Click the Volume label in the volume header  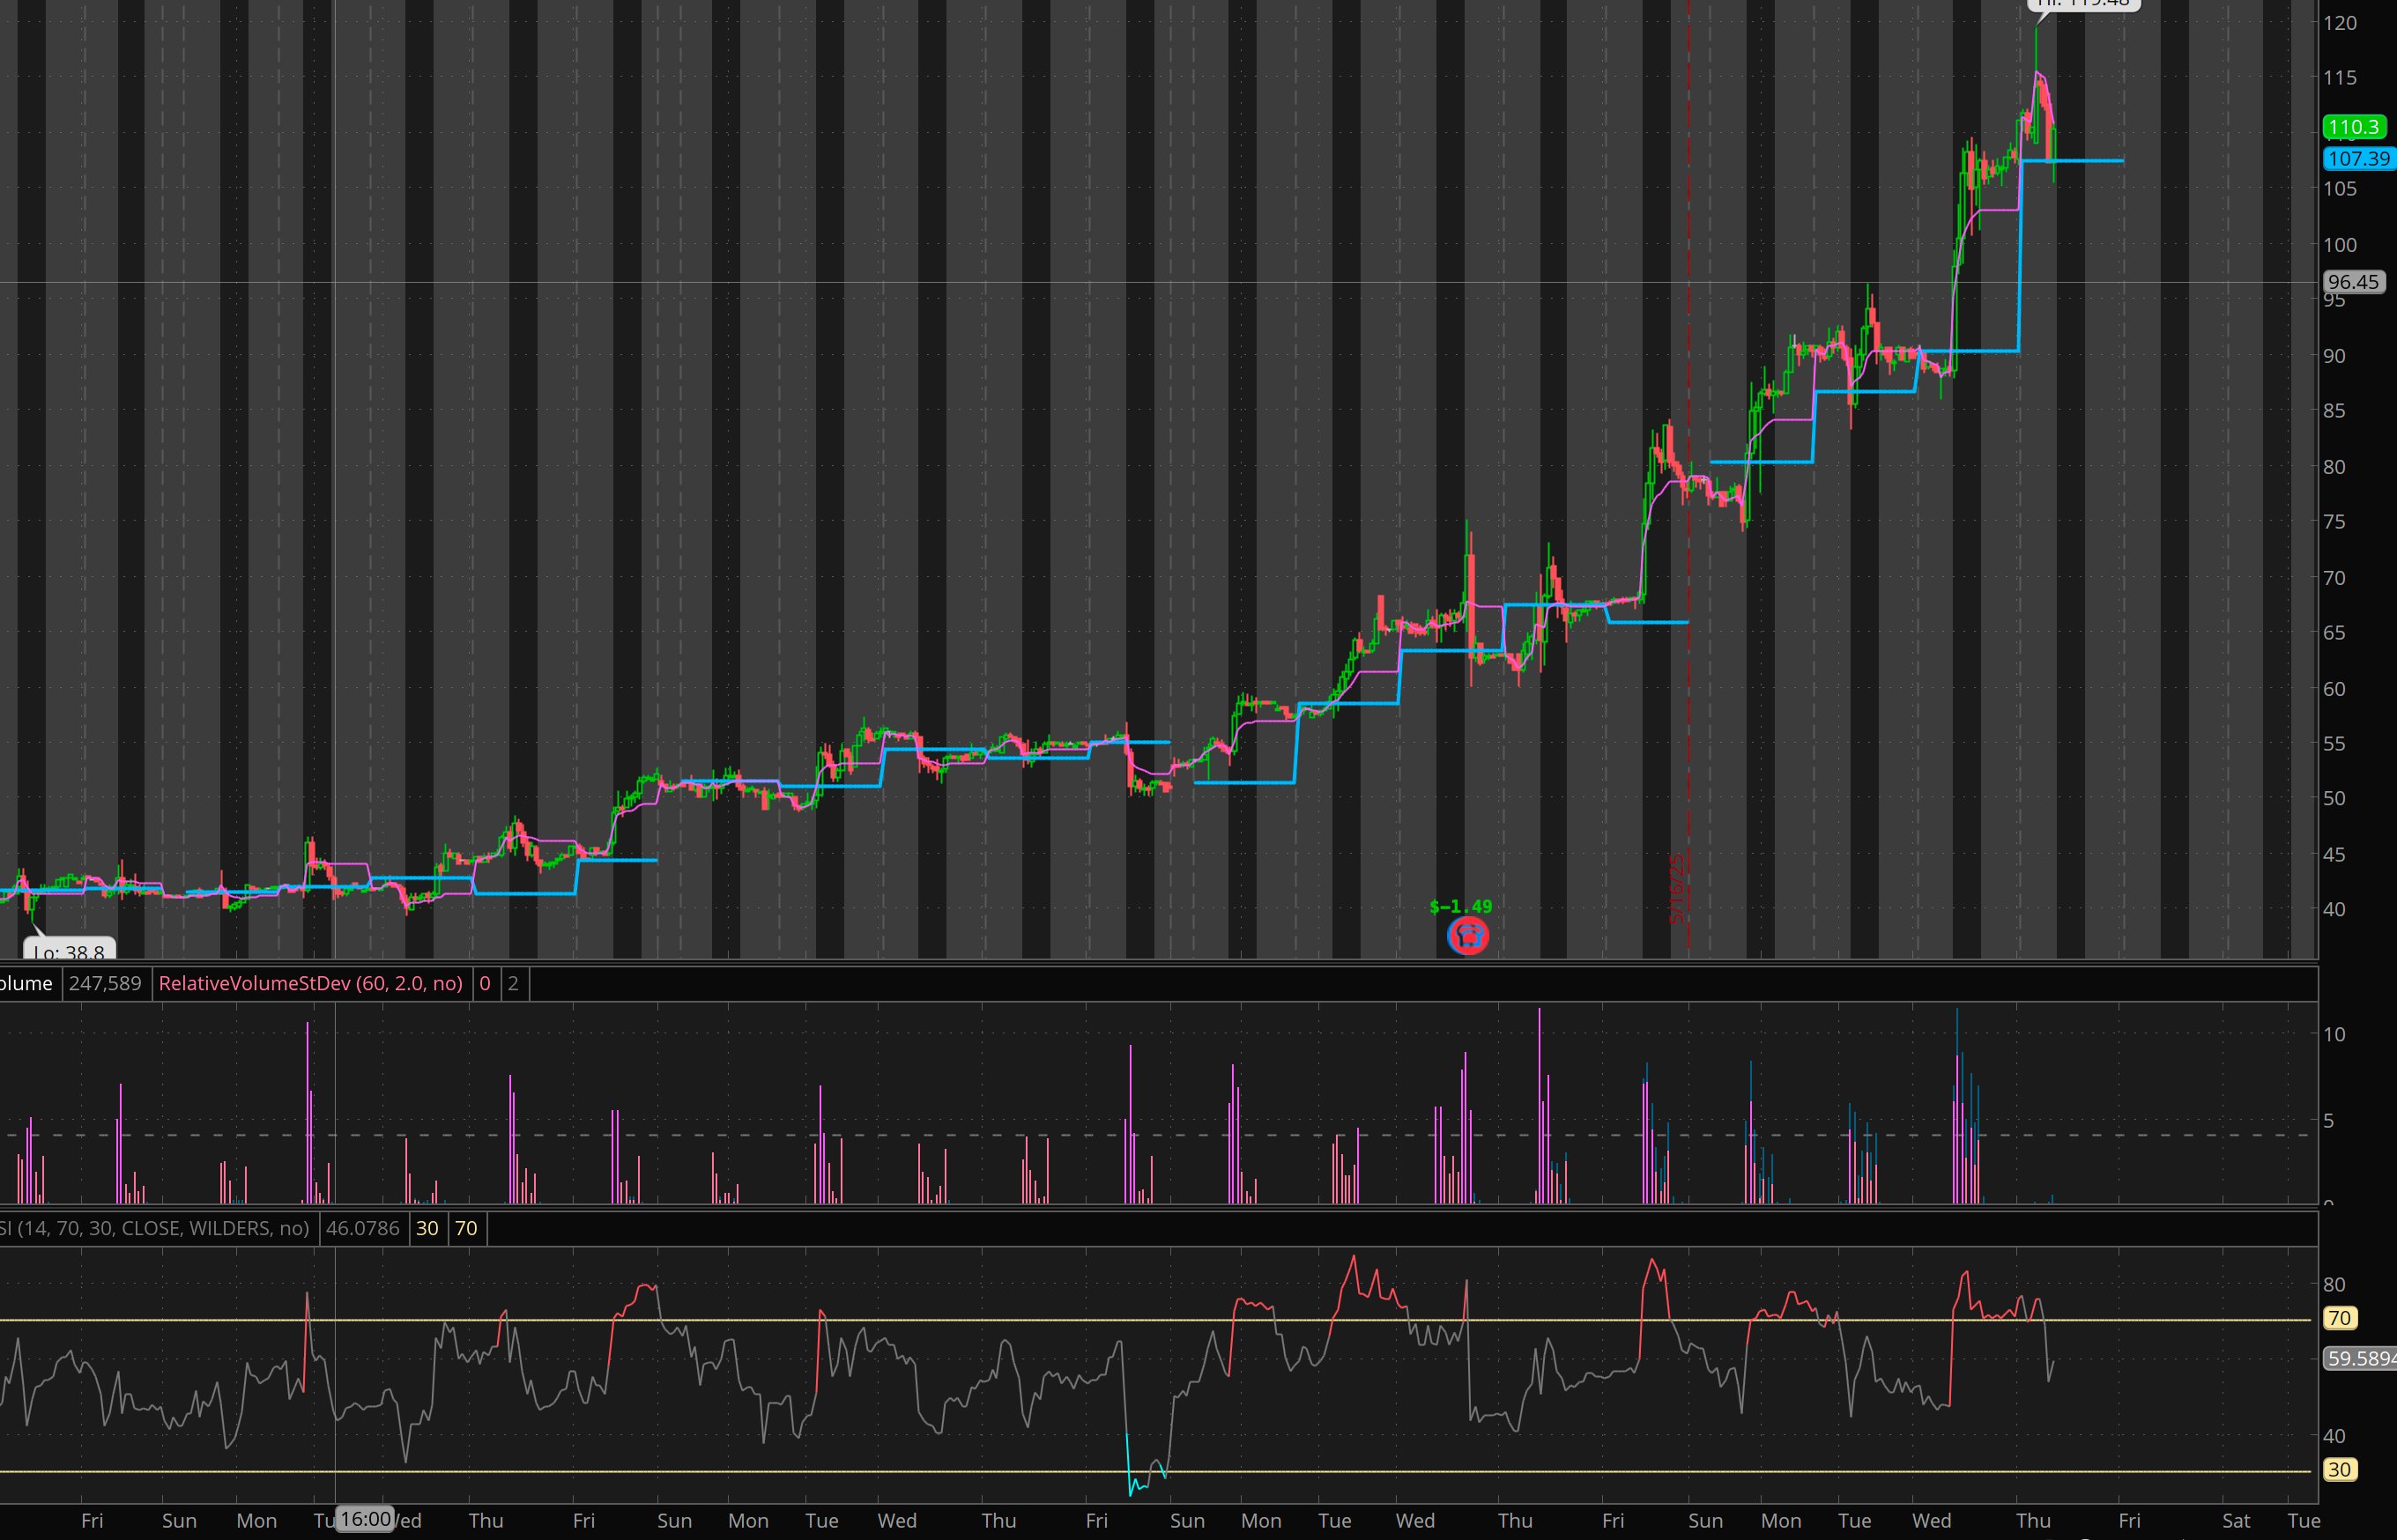(26, 983)
